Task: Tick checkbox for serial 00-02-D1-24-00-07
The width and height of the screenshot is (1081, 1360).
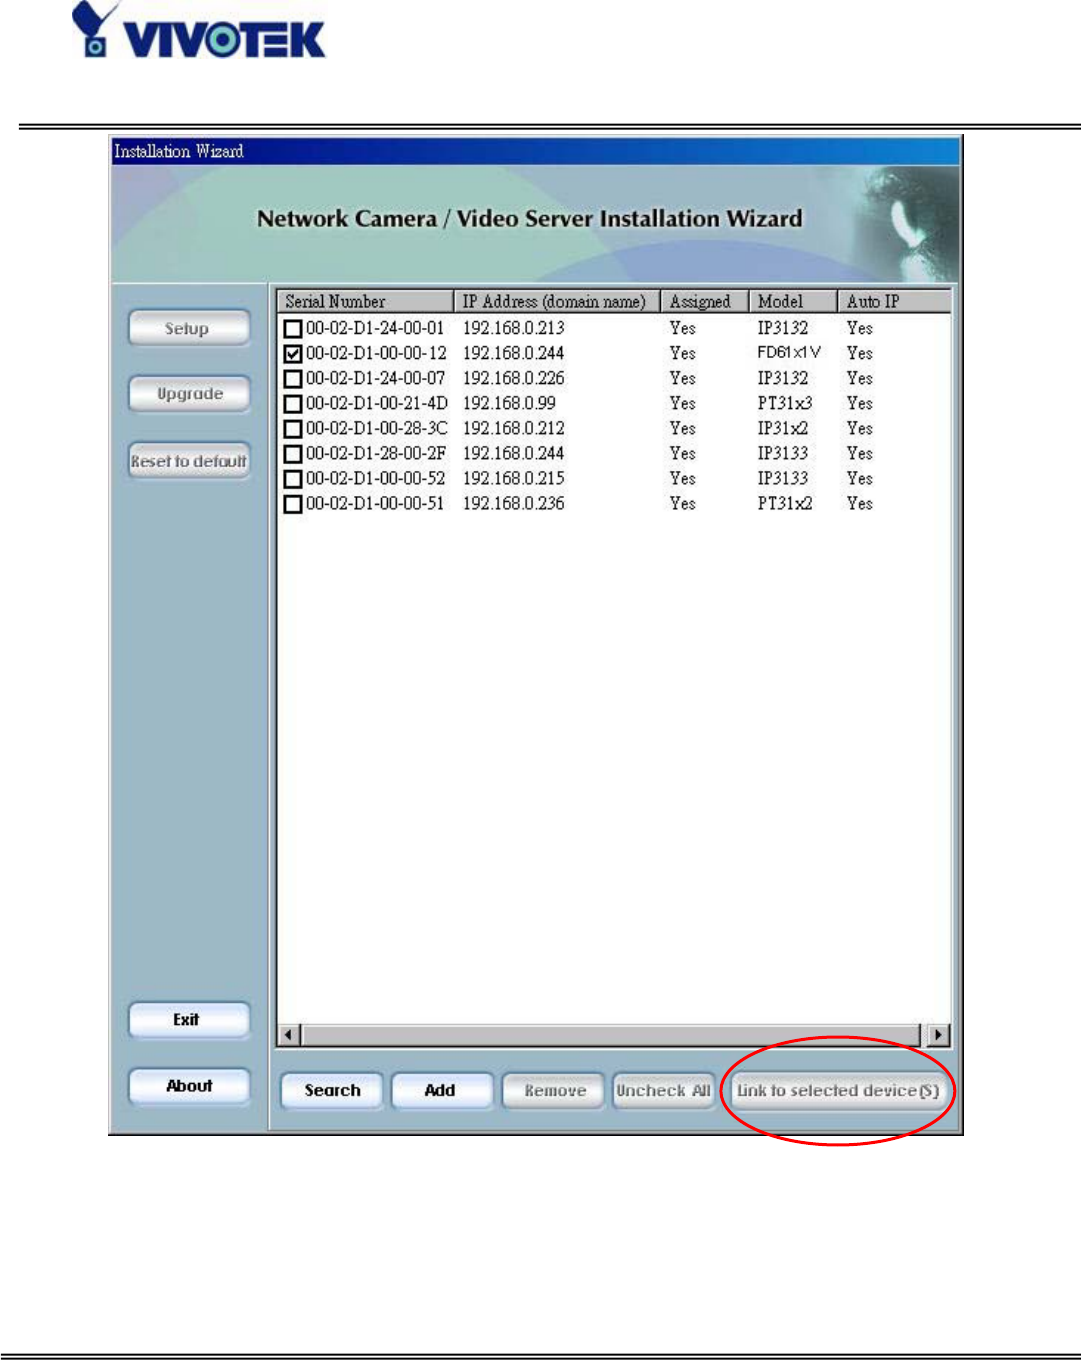Action: [293, 379]
